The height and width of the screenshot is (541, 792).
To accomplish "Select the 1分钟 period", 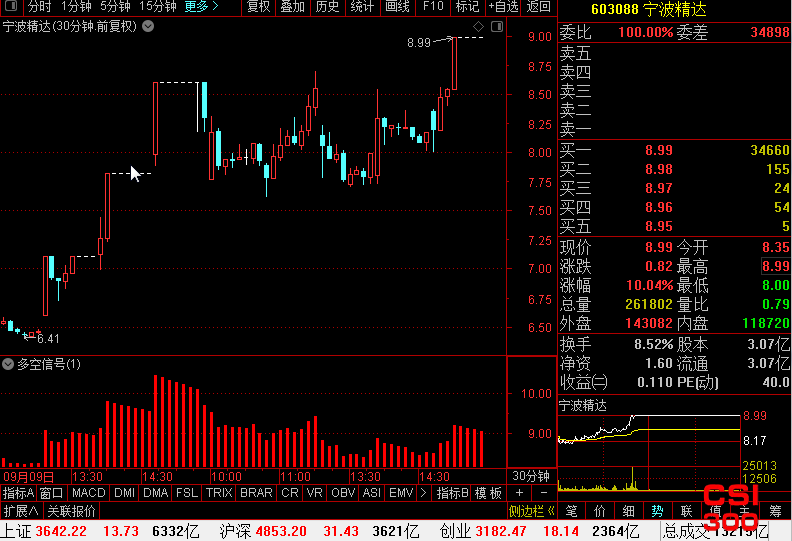I will coord(76,7).
